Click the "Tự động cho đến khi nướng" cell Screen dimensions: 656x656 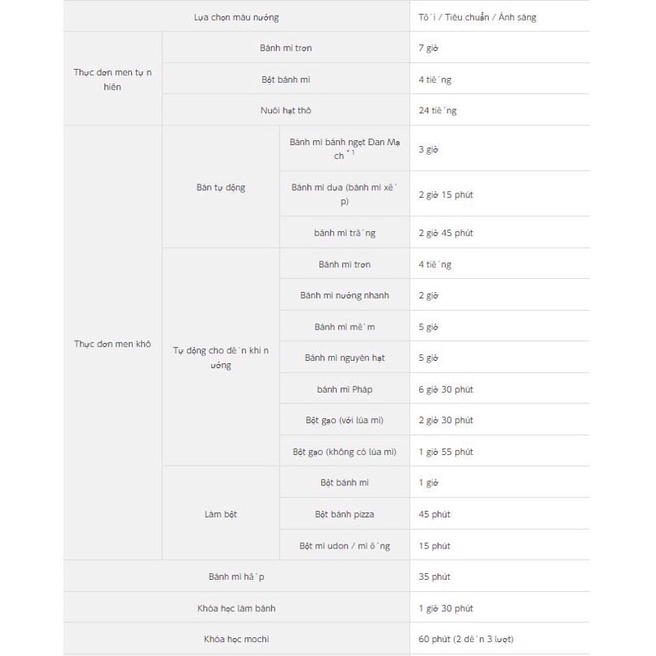220,358
